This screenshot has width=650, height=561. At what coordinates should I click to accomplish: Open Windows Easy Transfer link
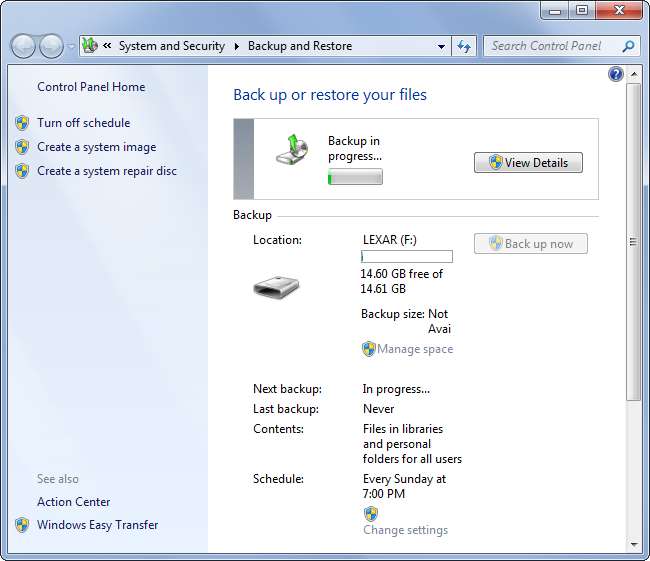coord(98,525)
